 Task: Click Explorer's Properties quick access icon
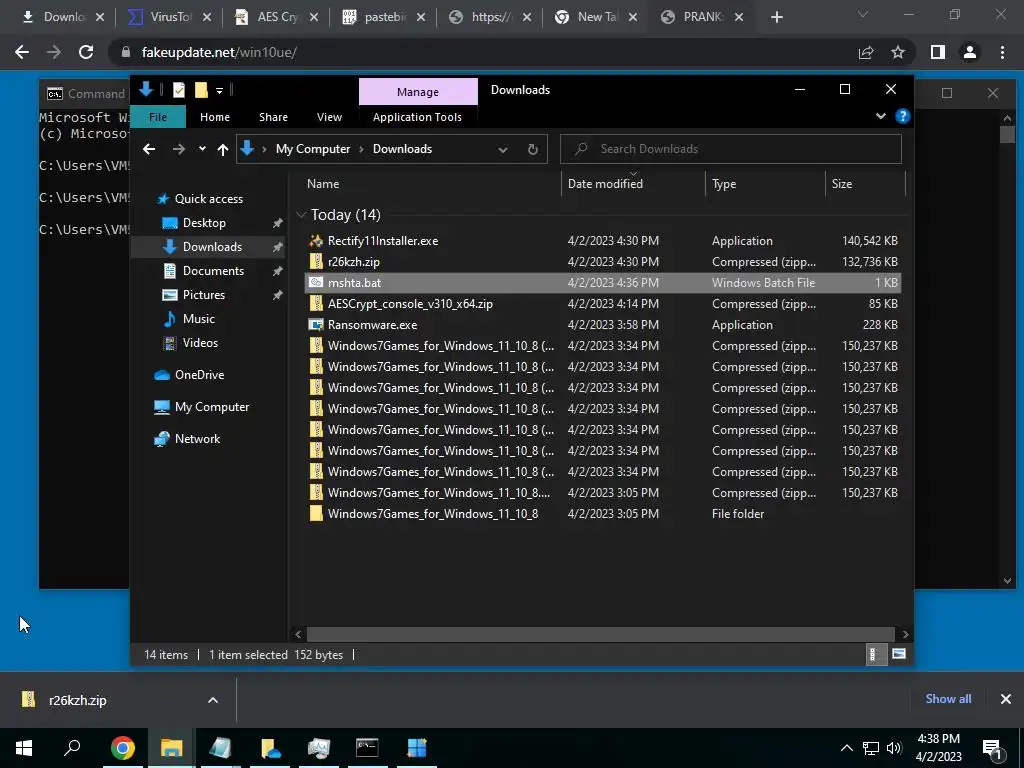coord(178,90)
